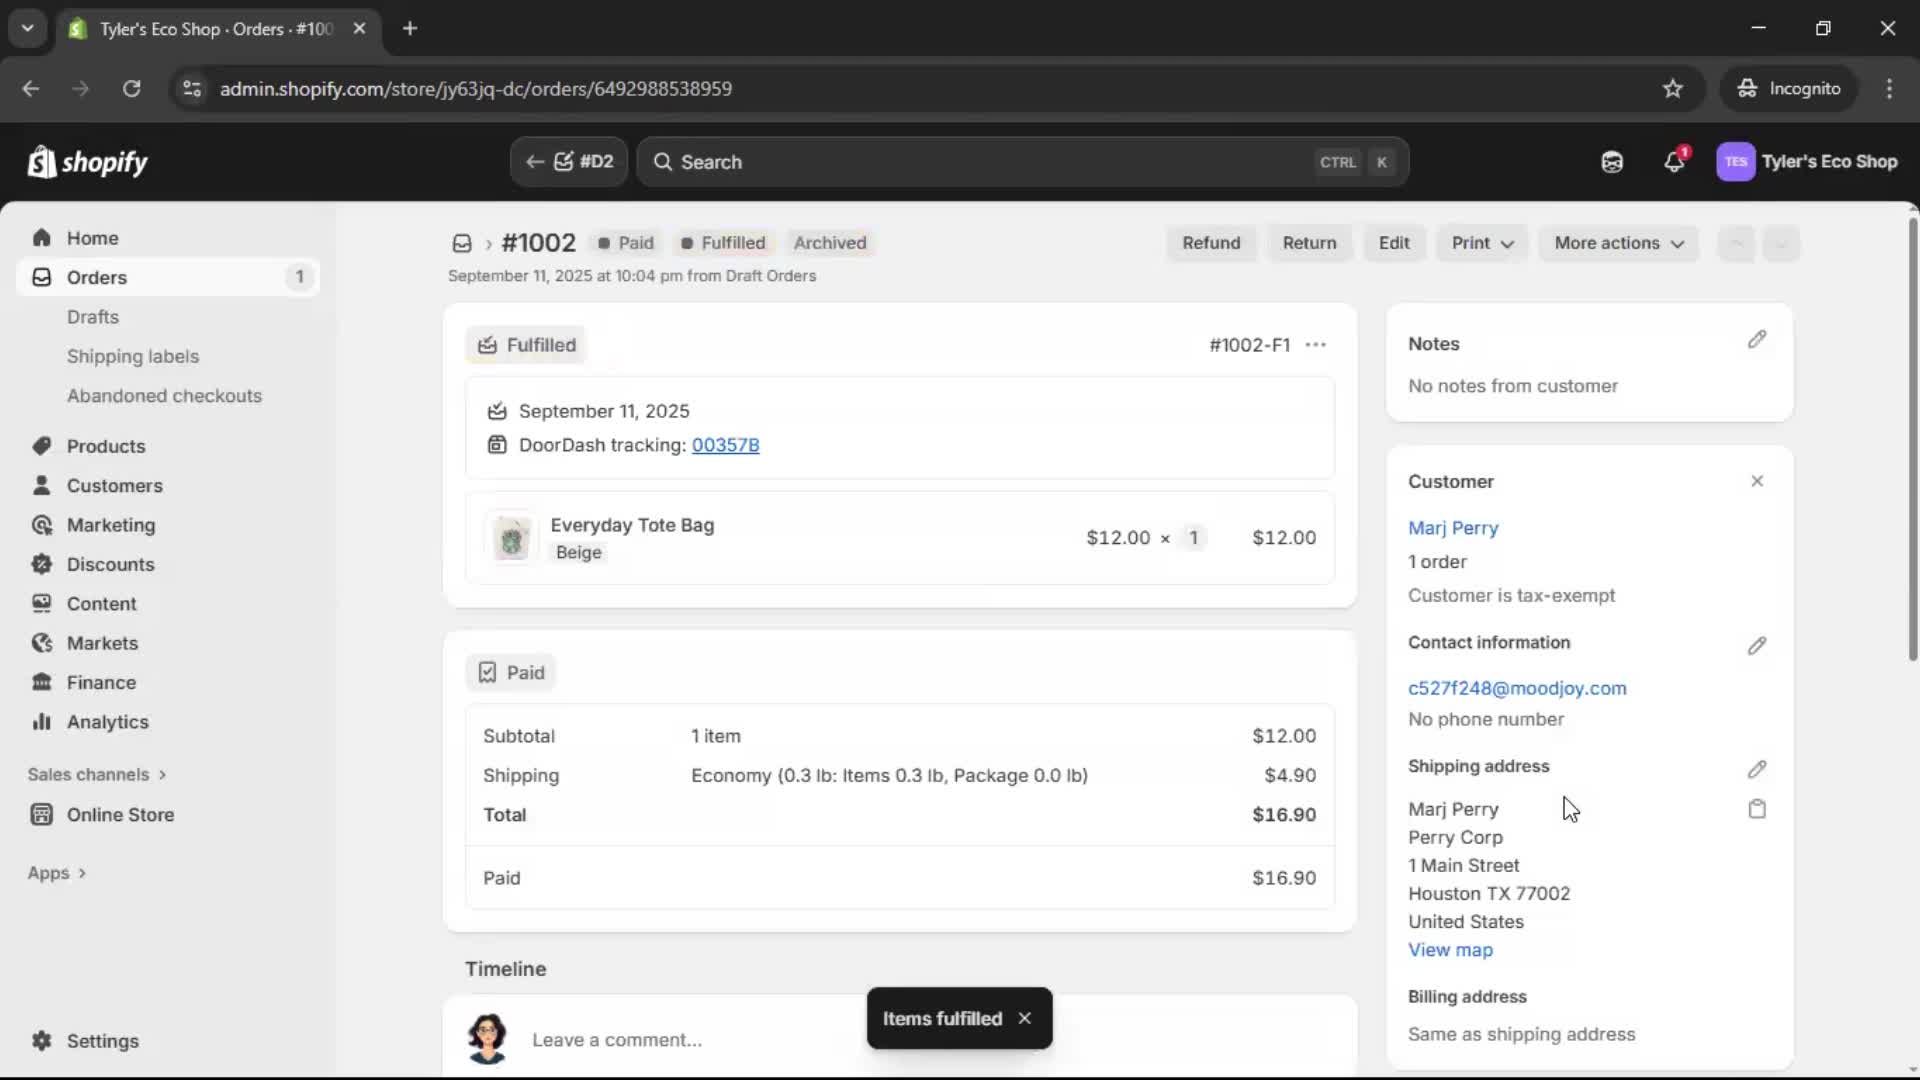Edit contact information with pencil icon

1757,646
